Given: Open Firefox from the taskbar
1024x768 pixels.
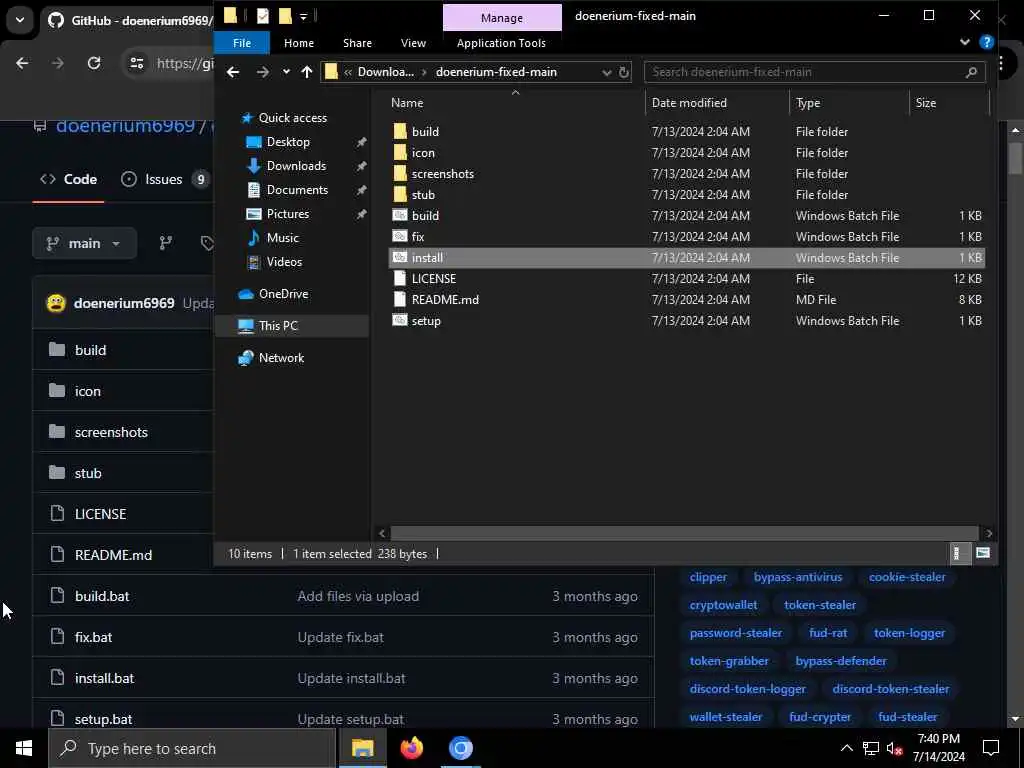Looking at the screenshot, I should [x=411, y=748].
